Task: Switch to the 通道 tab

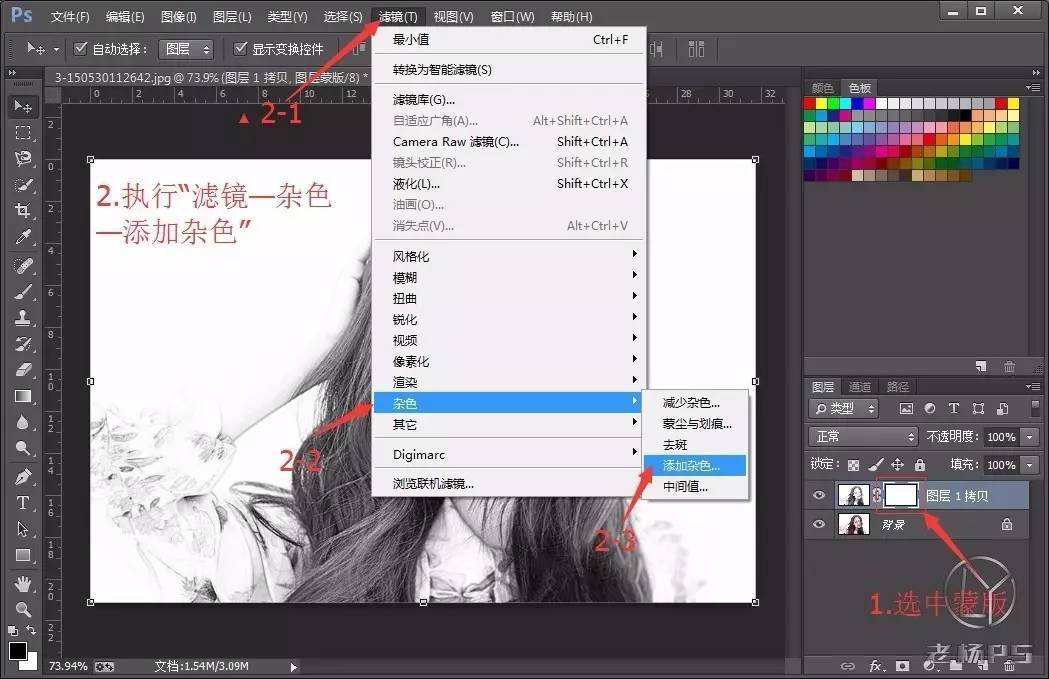Action: (x=860, y=387)
